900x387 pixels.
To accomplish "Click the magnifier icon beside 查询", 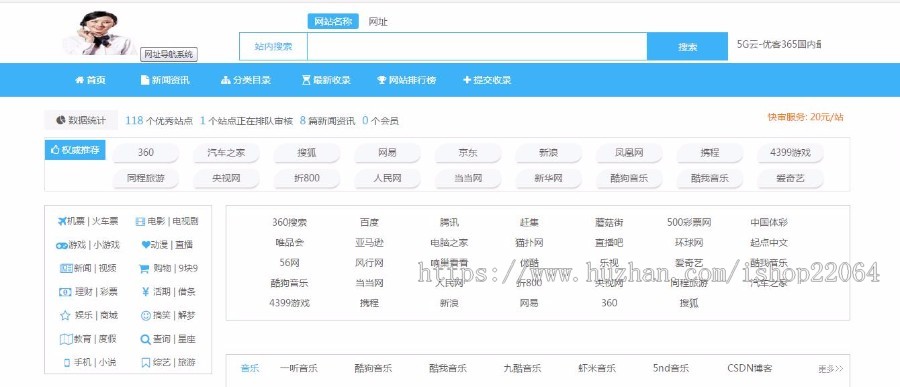I will (x=145, y=339).
